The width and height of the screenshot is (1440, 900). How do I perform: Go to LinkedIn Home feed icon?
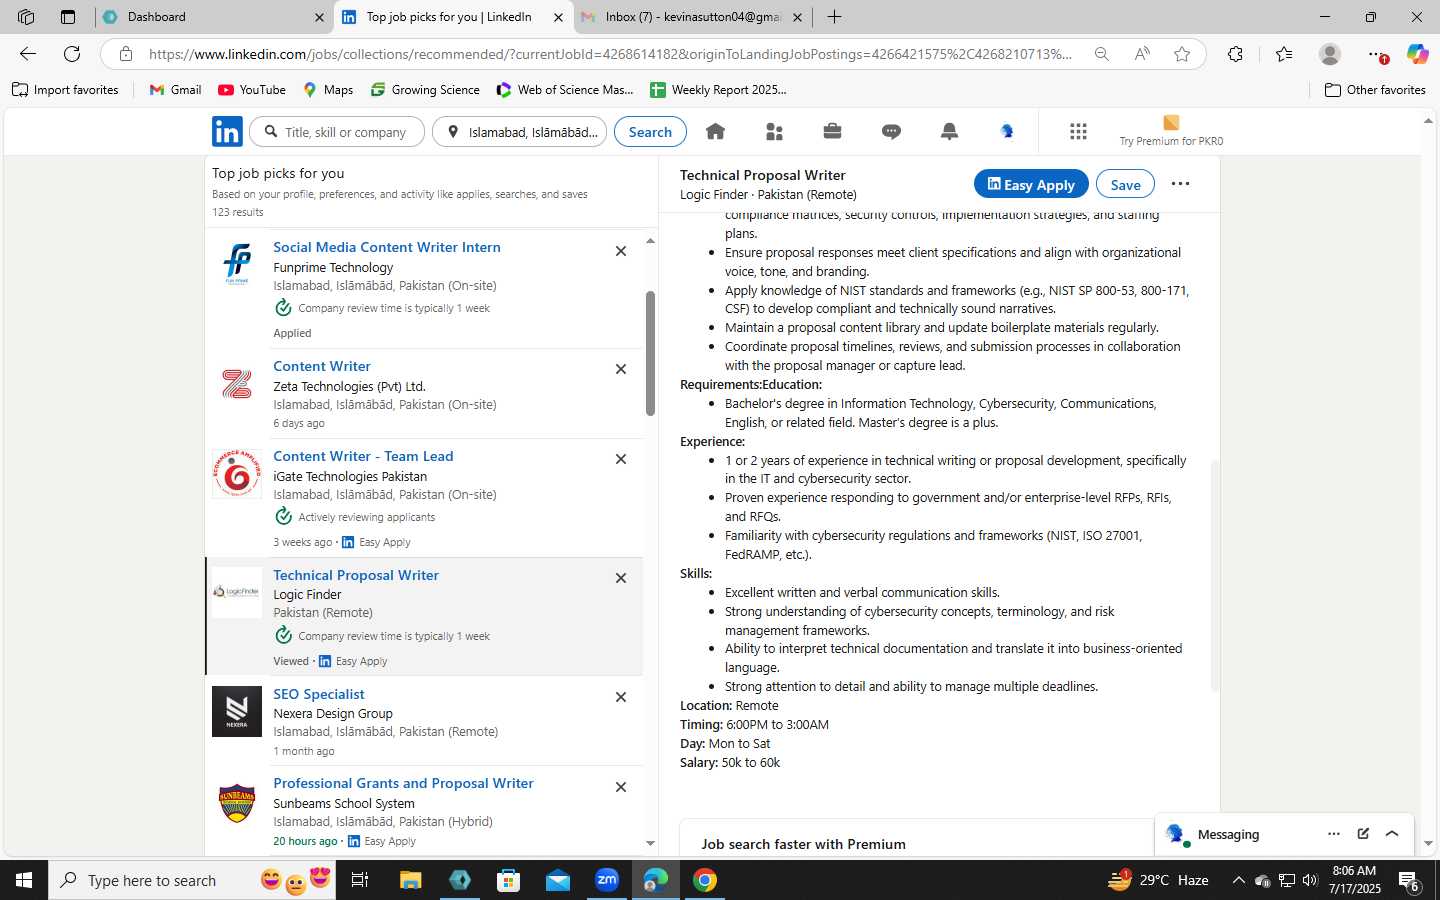715,131
